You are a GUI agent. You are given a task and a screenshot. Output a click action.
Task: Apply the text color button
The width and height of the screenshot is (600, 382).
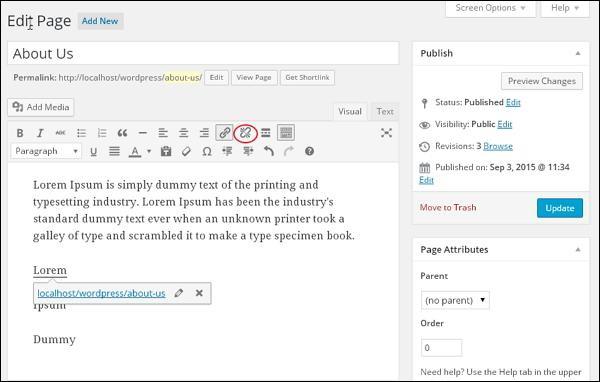point(135,152)
